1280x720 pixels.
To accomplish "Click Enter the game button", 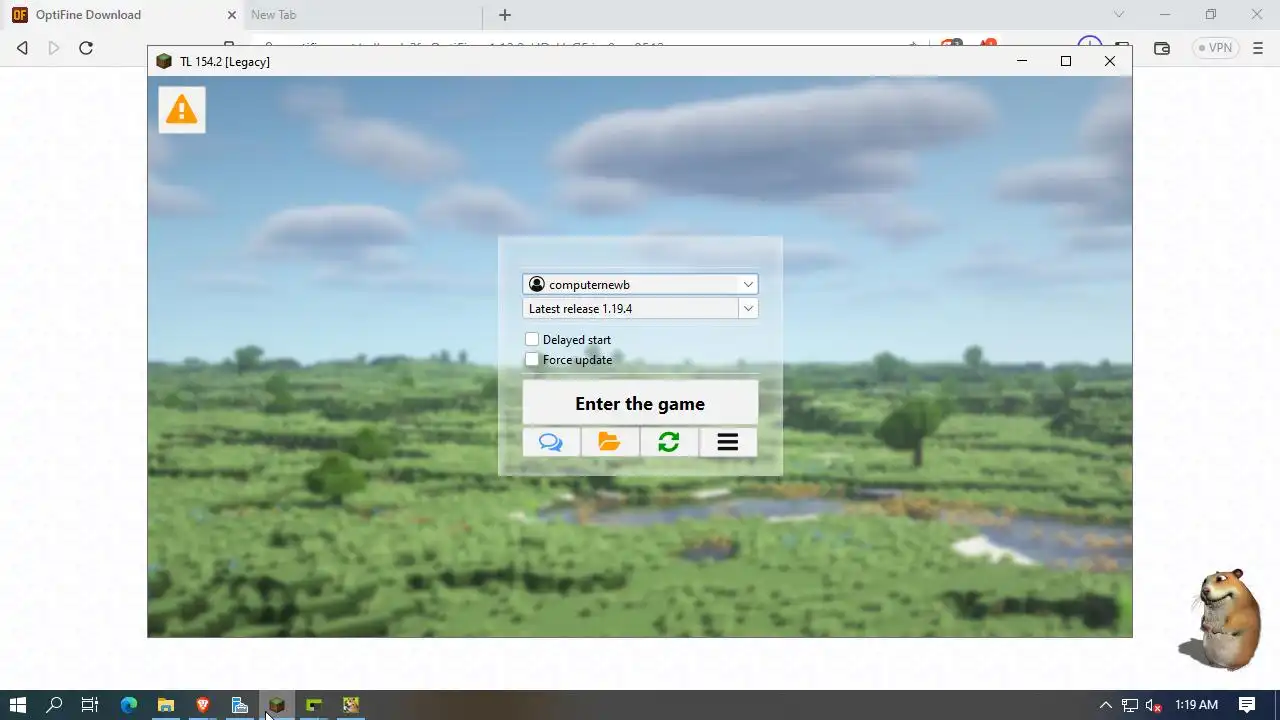I will pyautogui.click(x=640, y=403).
